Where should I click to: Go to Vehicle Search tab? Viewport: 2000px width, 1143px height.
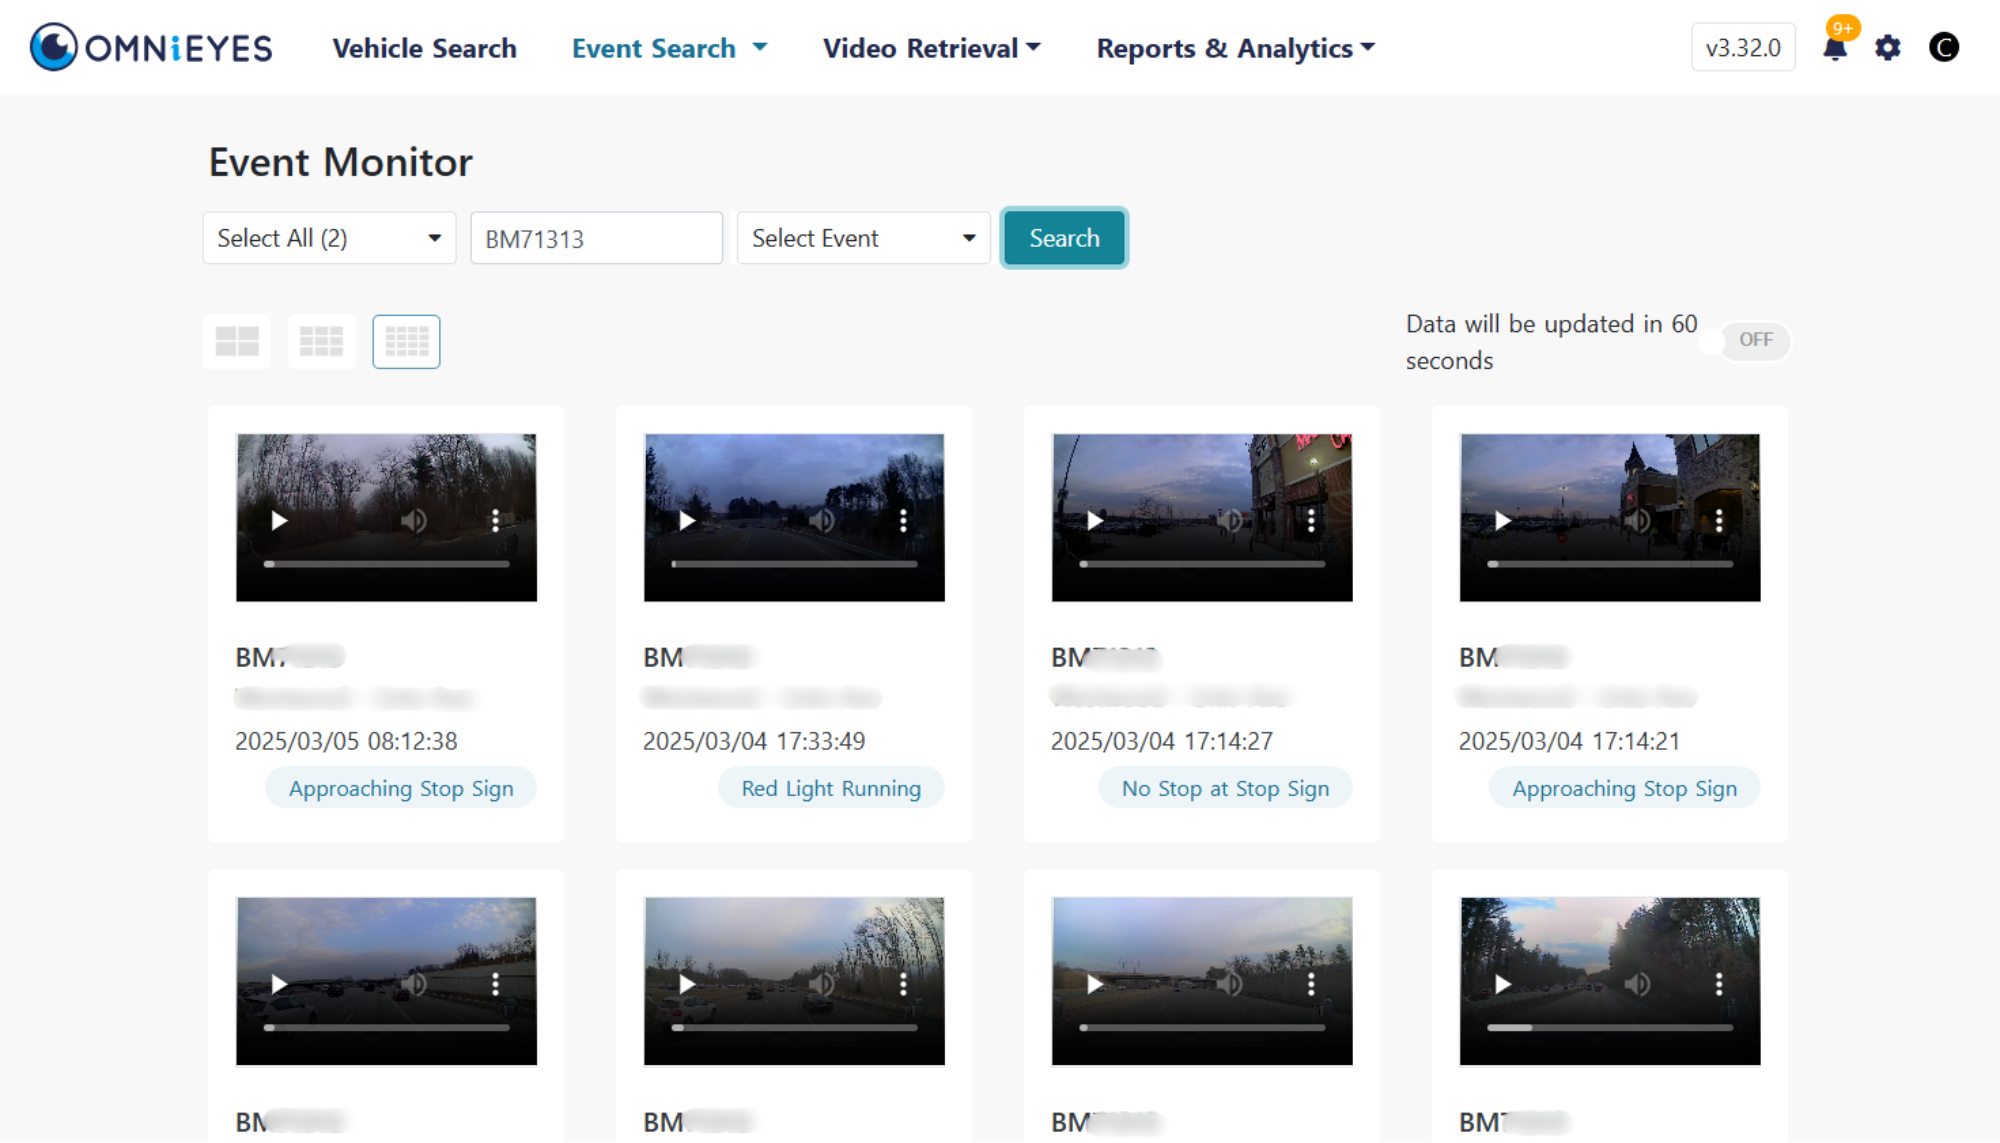pyautogui.click(x=424, y=48)
